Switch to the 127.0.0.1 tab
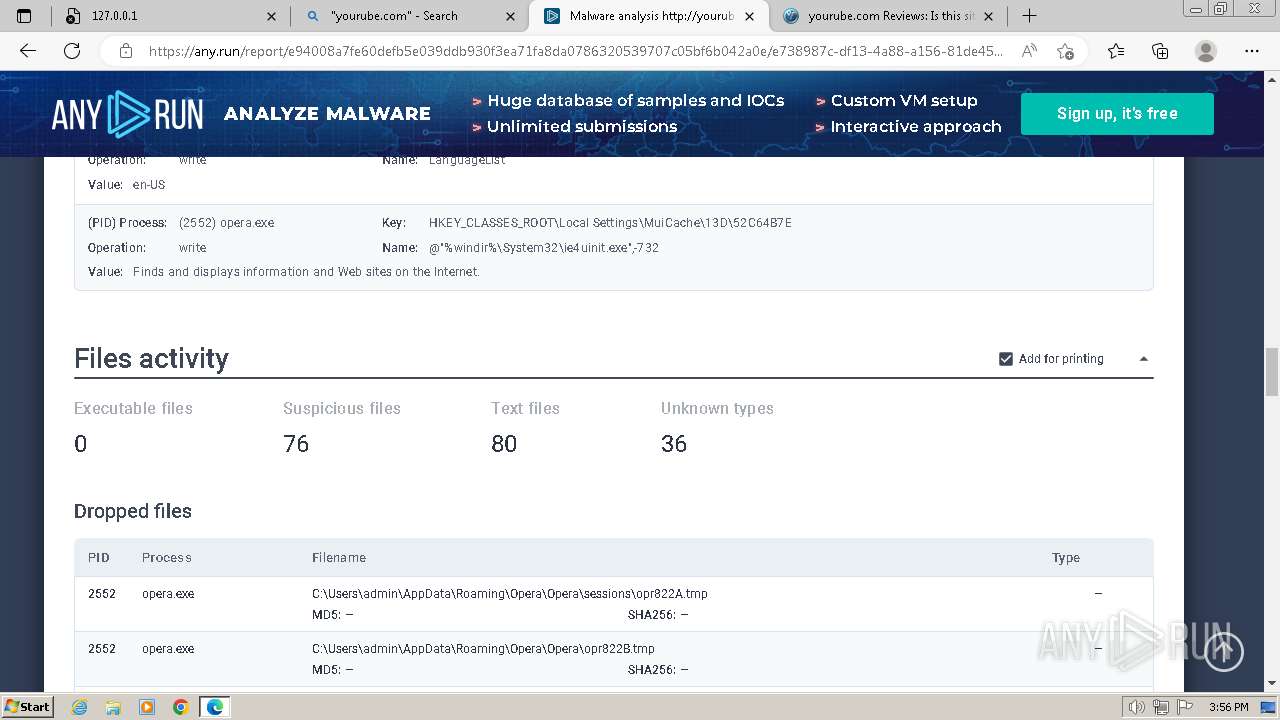The image size is (1280, 720). 171,16
